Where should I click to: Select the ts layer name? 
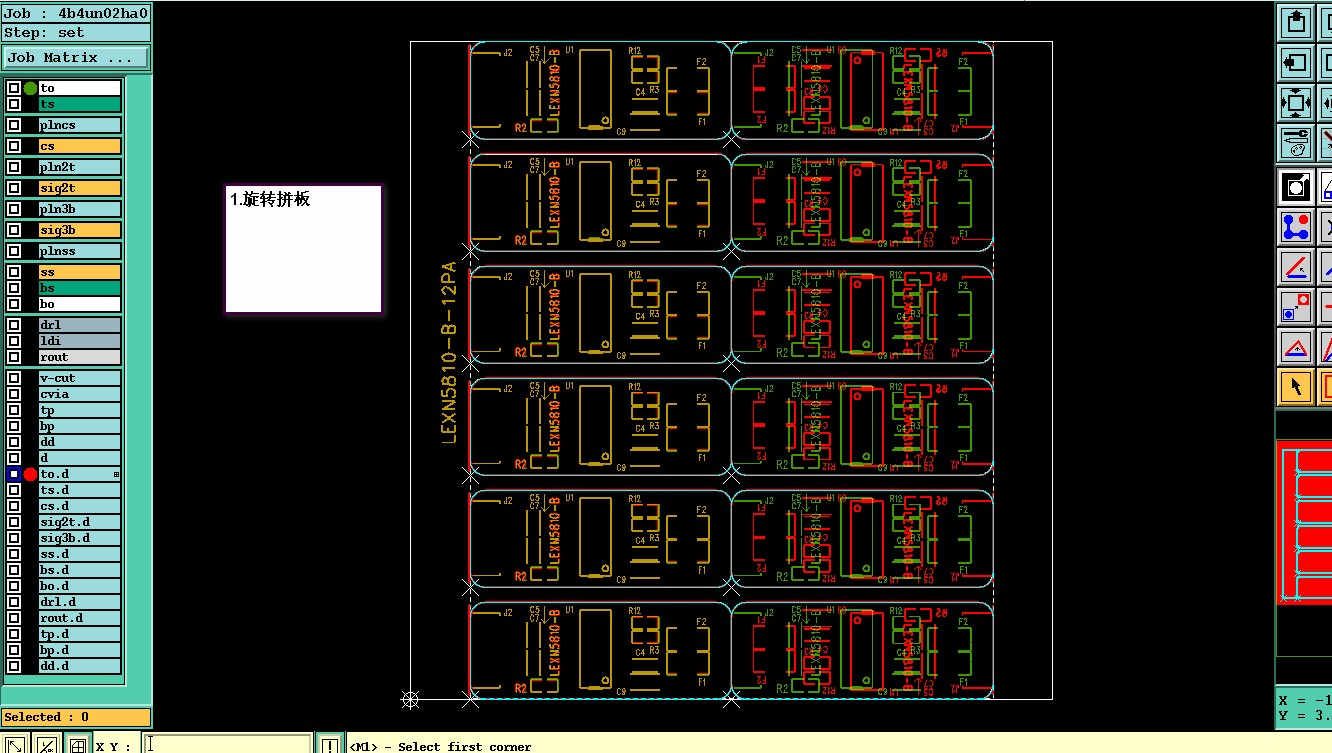pyautogui.click(x=80, y=104)
